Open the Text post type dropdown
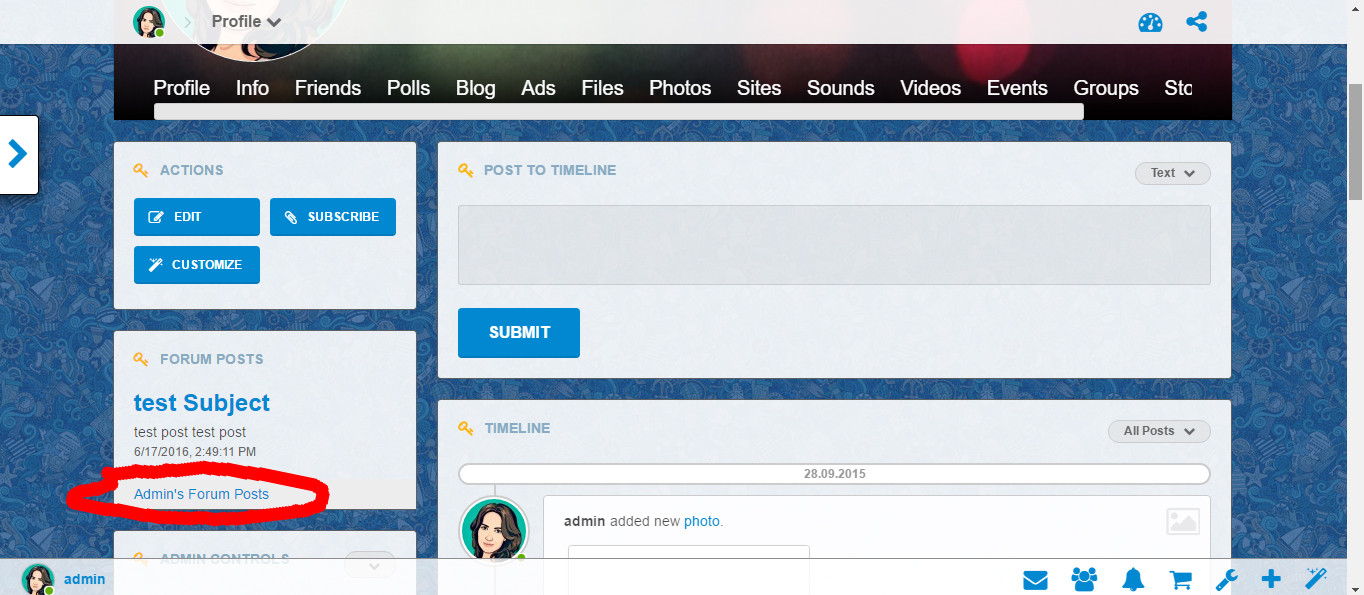Image resolution: width=1364 pixels, height=595 pixels. (1172, 173)
